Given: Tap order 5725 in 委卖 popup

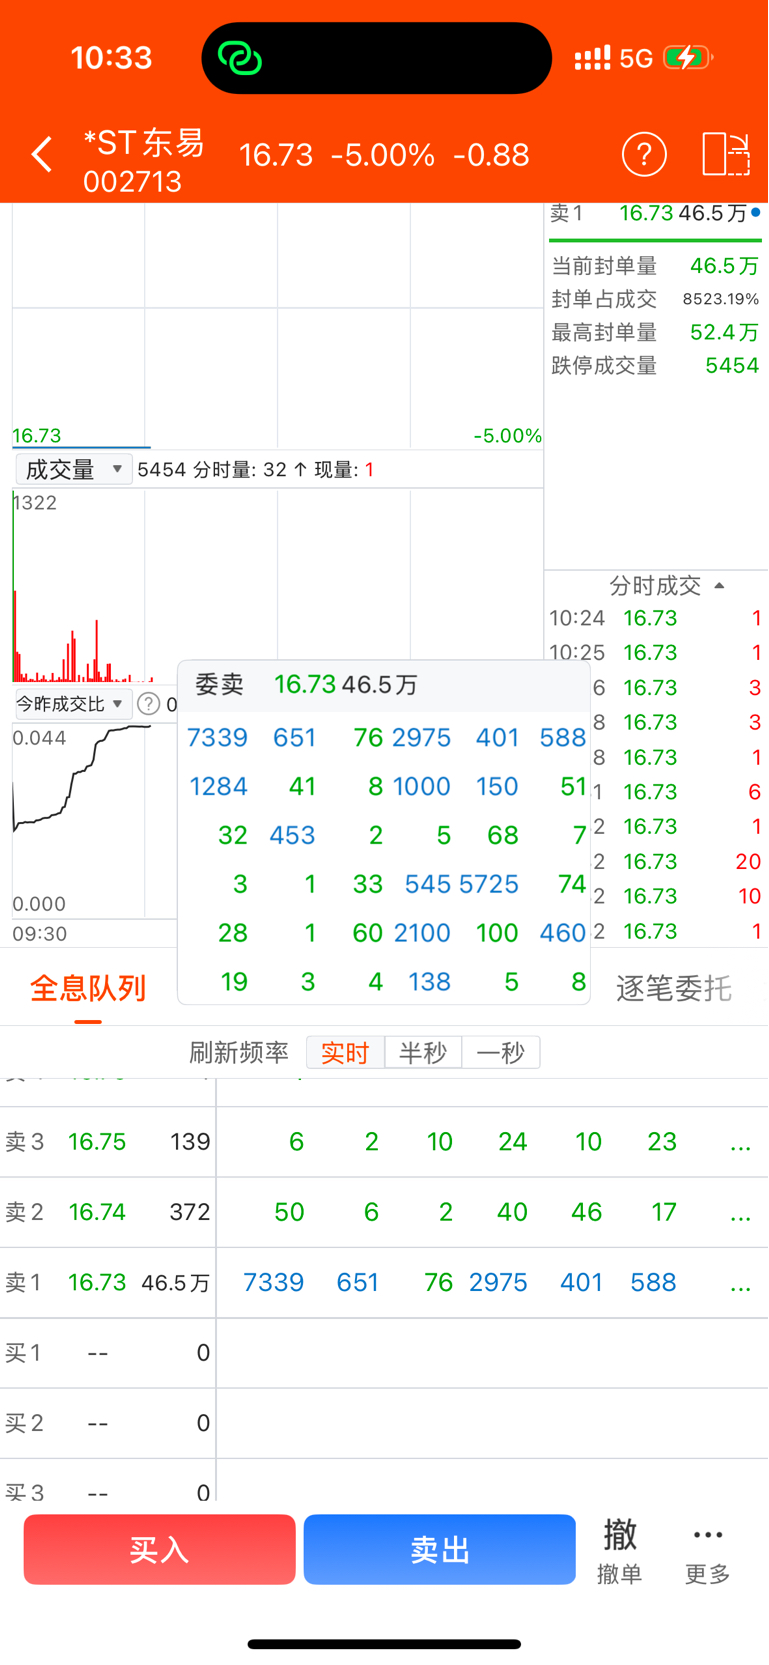Looking at the screenshot, I should coord(489,884).
